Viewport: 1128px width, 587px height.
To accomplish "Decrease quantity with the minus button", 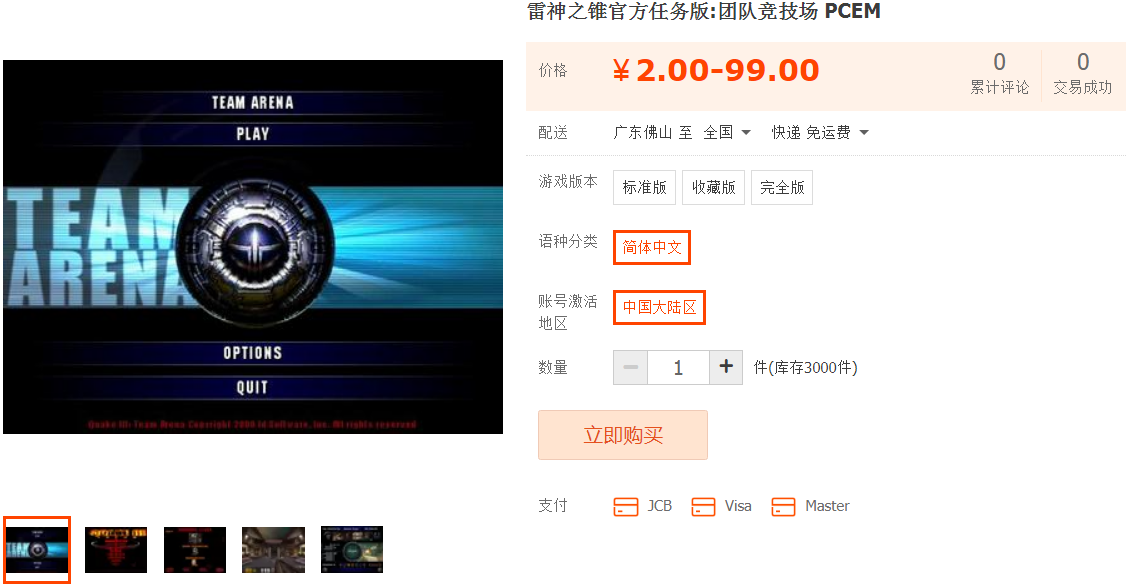I will pyautogui.click(x=631, y=368).
